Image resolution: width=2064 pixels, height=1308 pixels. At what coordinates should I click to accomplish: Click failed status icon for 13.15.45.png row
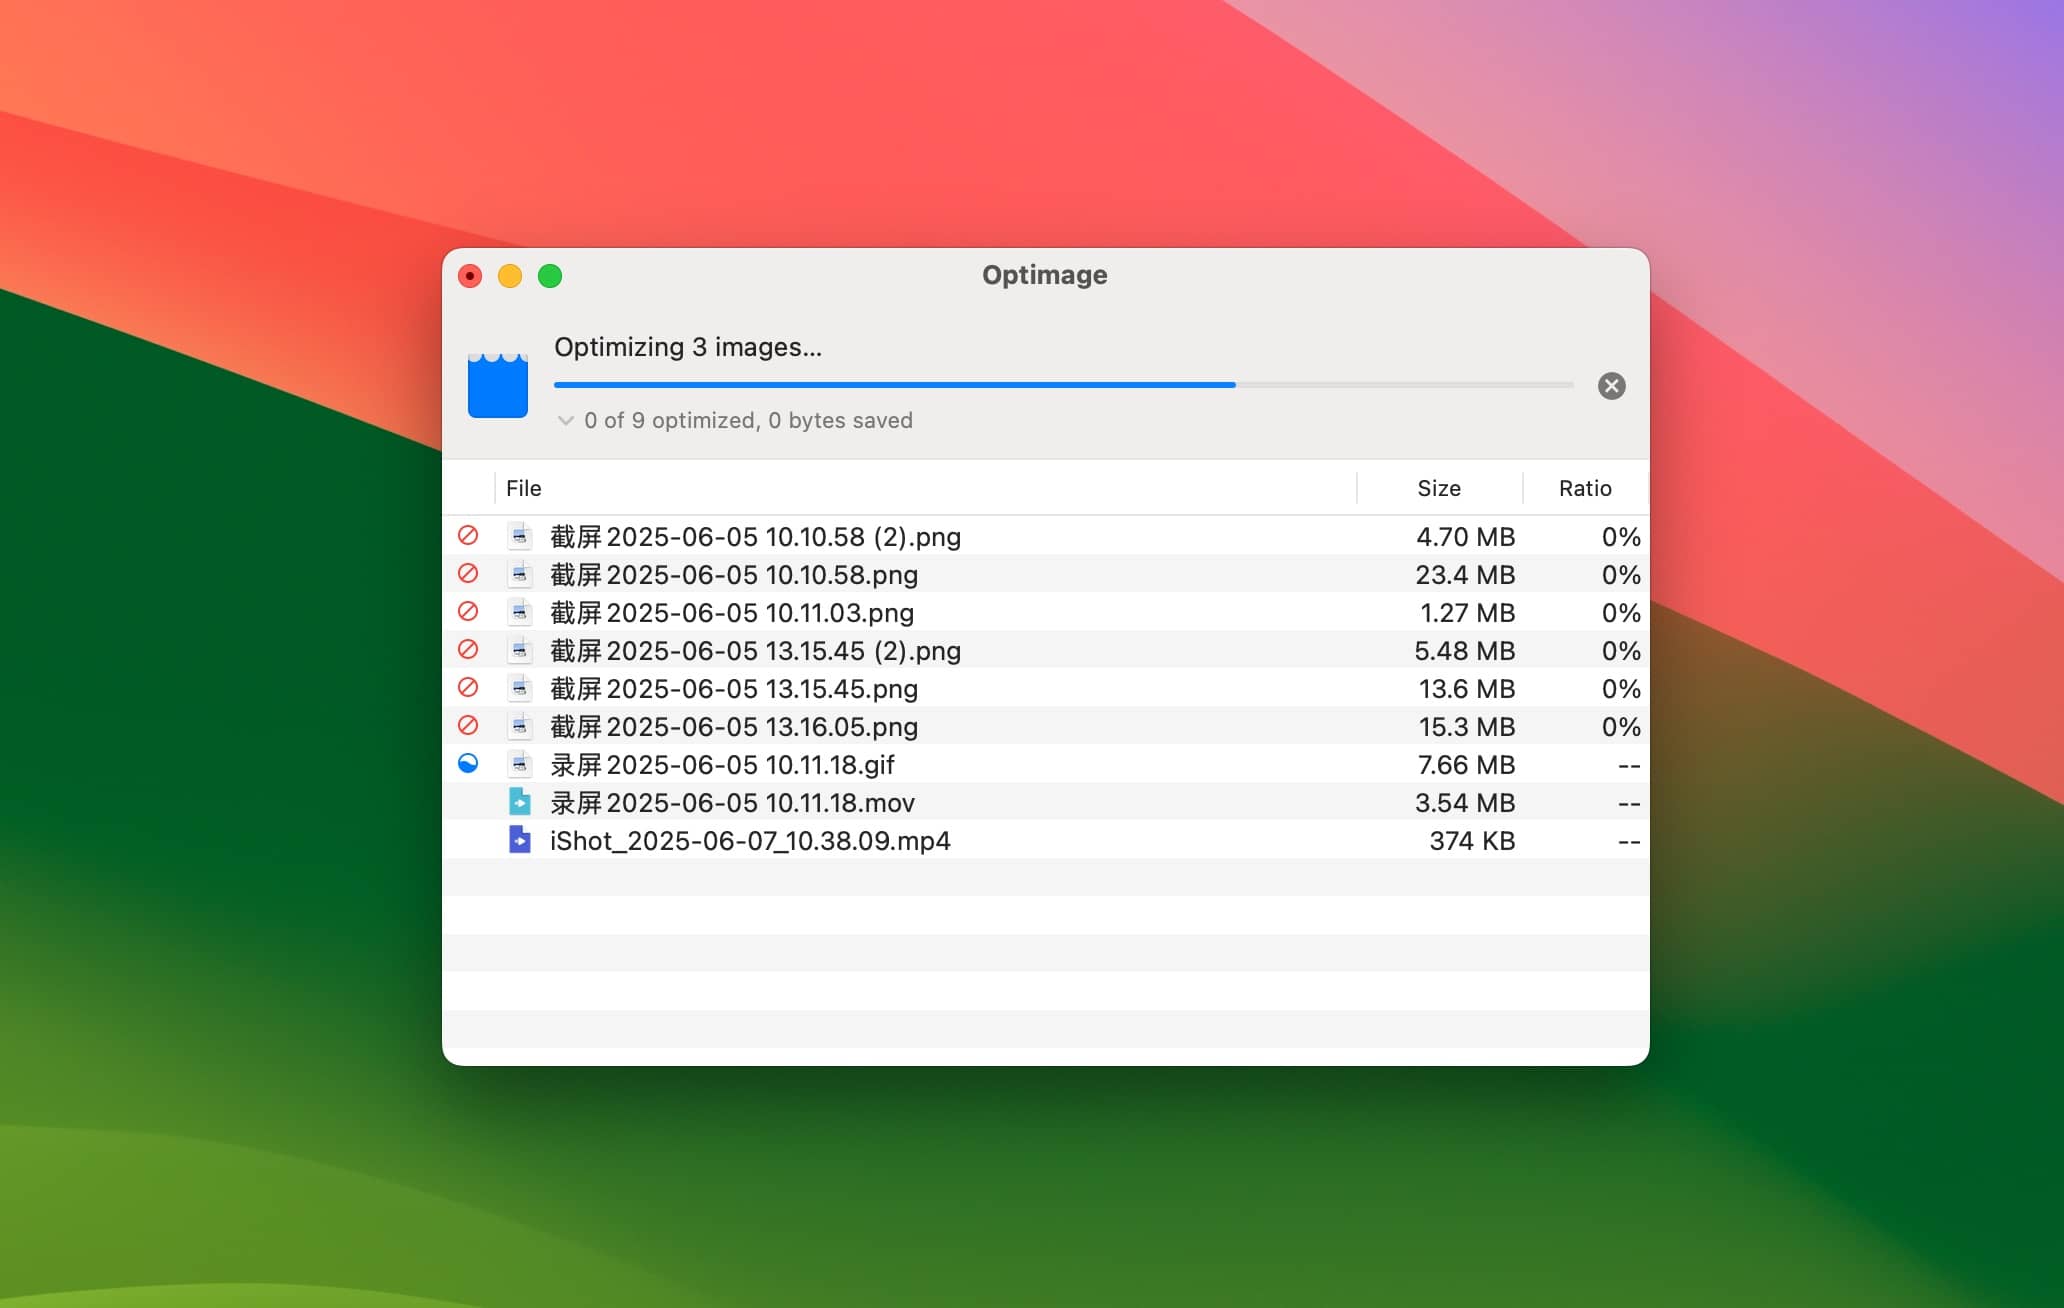pos(468,688)
